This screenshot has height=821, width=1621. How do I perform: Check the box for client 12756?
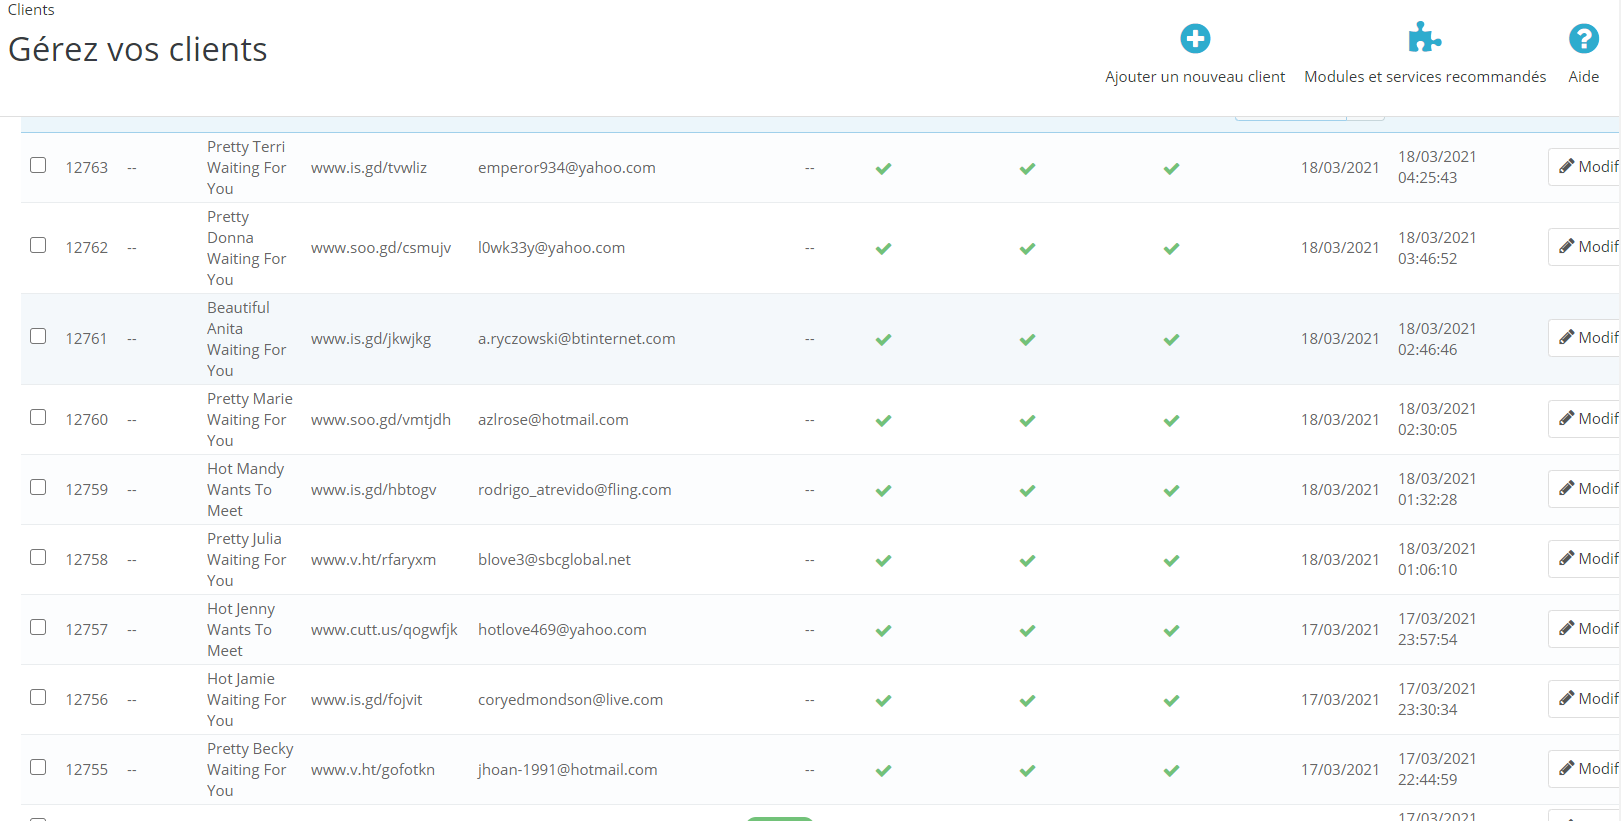(38, 697)
